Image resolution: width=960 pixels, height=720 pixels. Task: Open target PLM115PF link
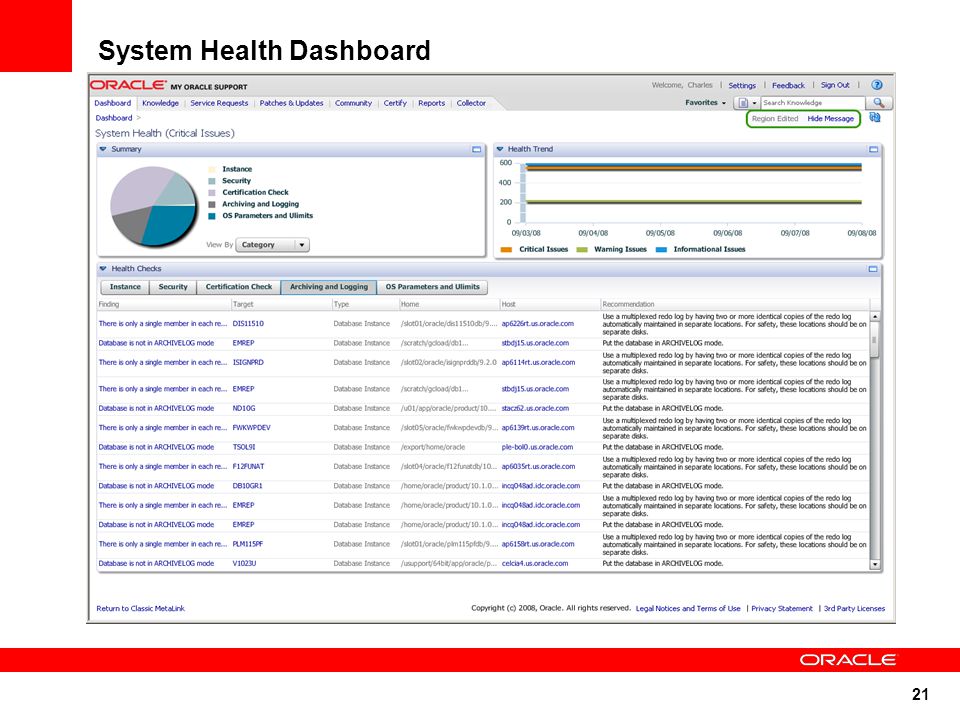pyautogui.click(x=247, y=544)
